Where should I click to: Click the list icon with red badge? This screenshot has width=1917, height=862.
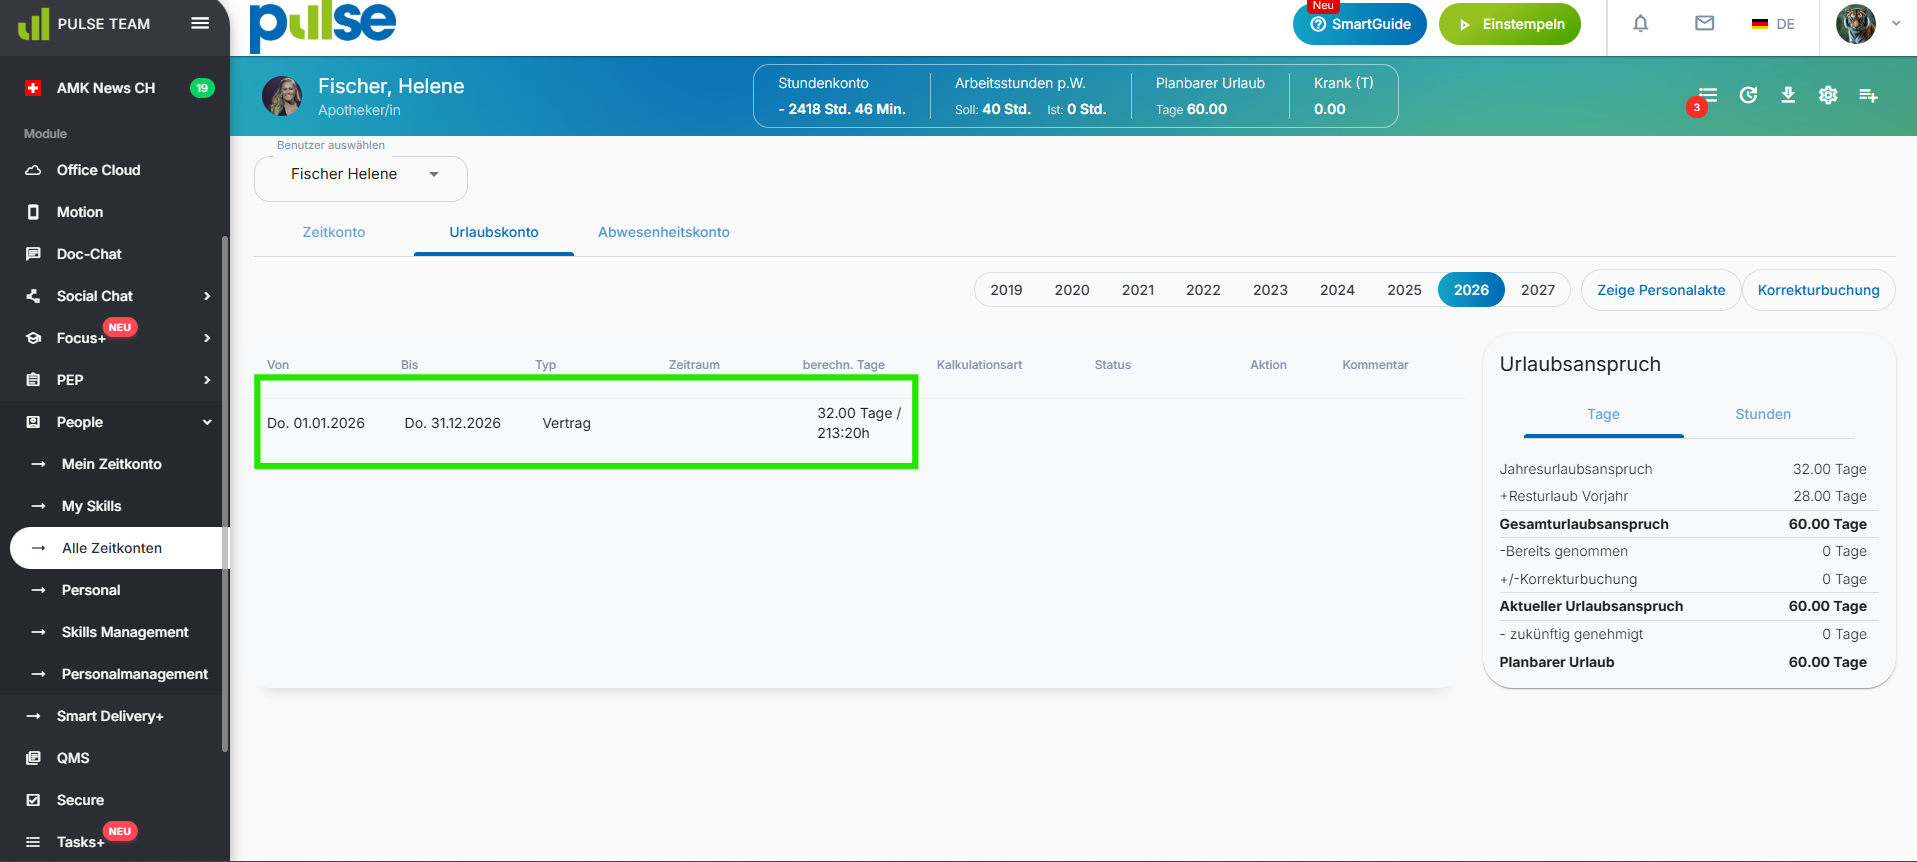point(1706,96)
